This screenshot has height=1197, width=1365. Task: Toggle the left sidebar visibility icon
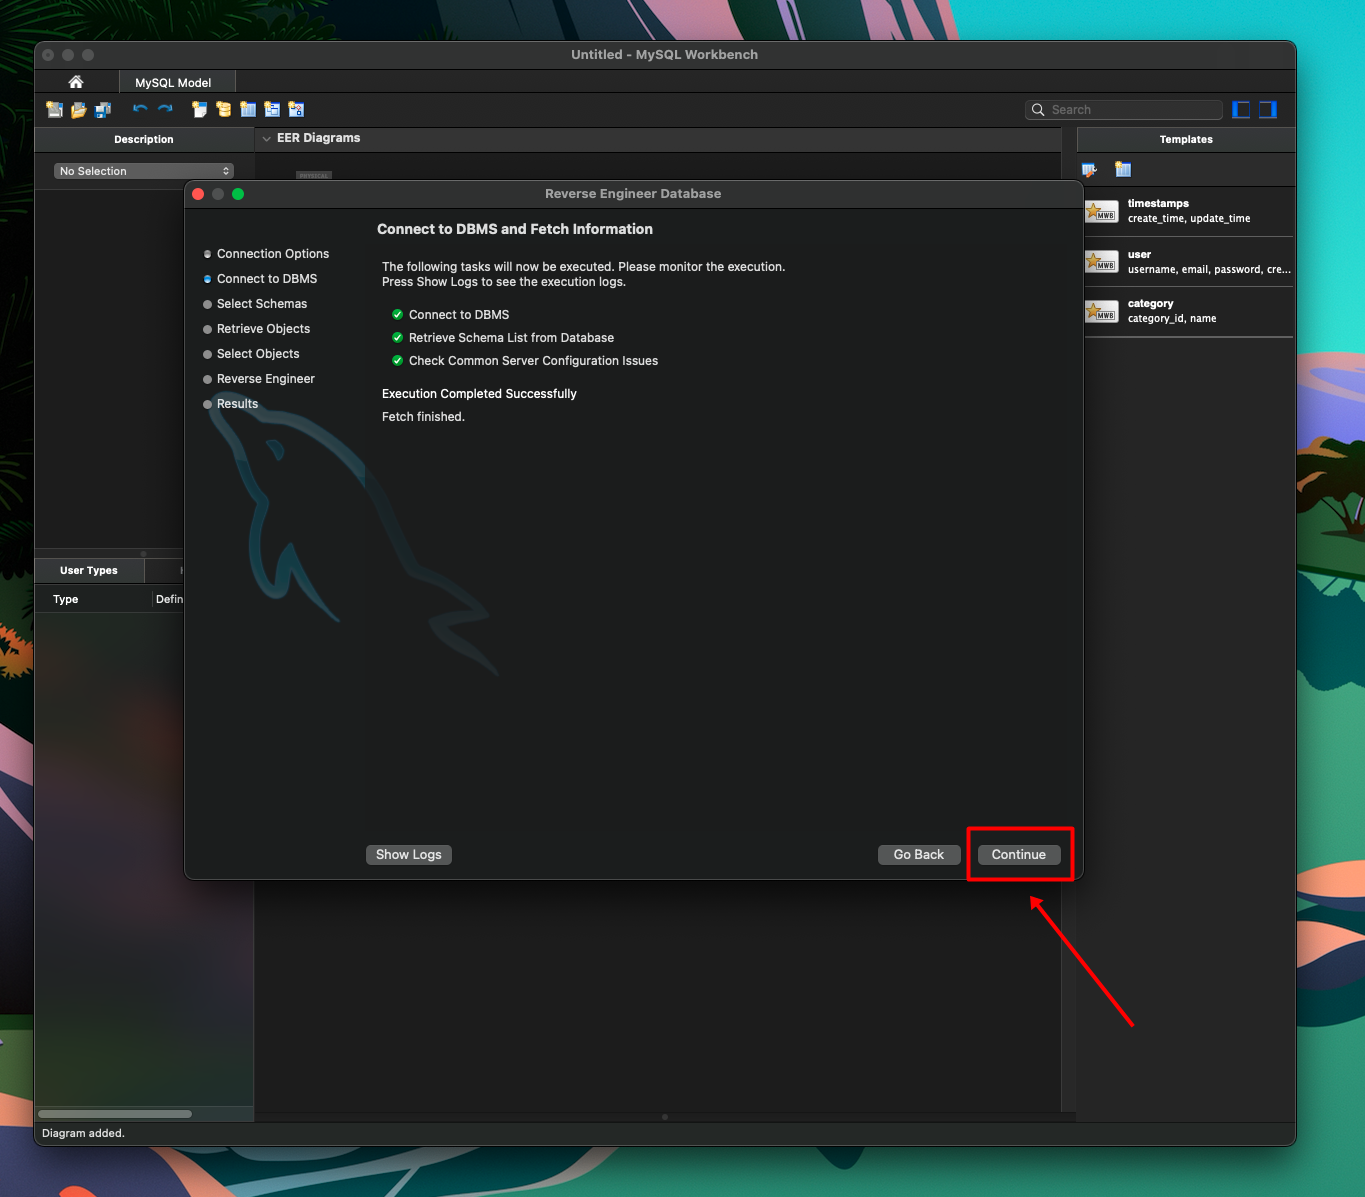(x=1241, y=110)
